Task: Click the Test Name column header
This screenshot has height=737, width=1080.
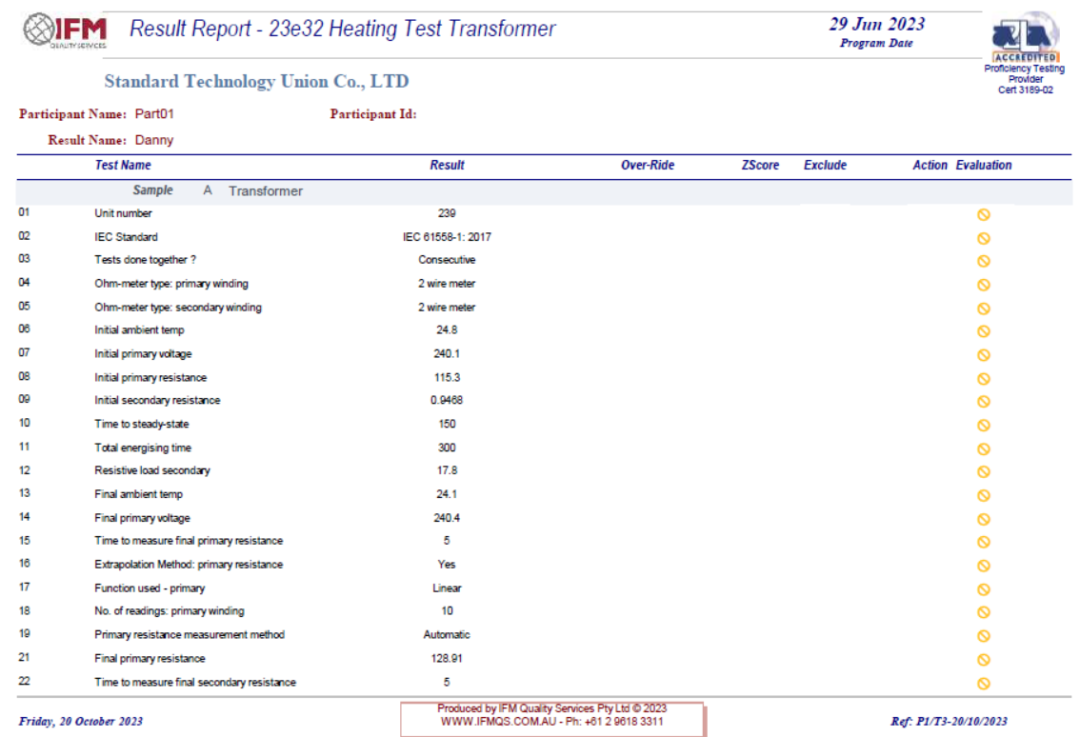Action: pyautogui.click(x=123, y=165)
